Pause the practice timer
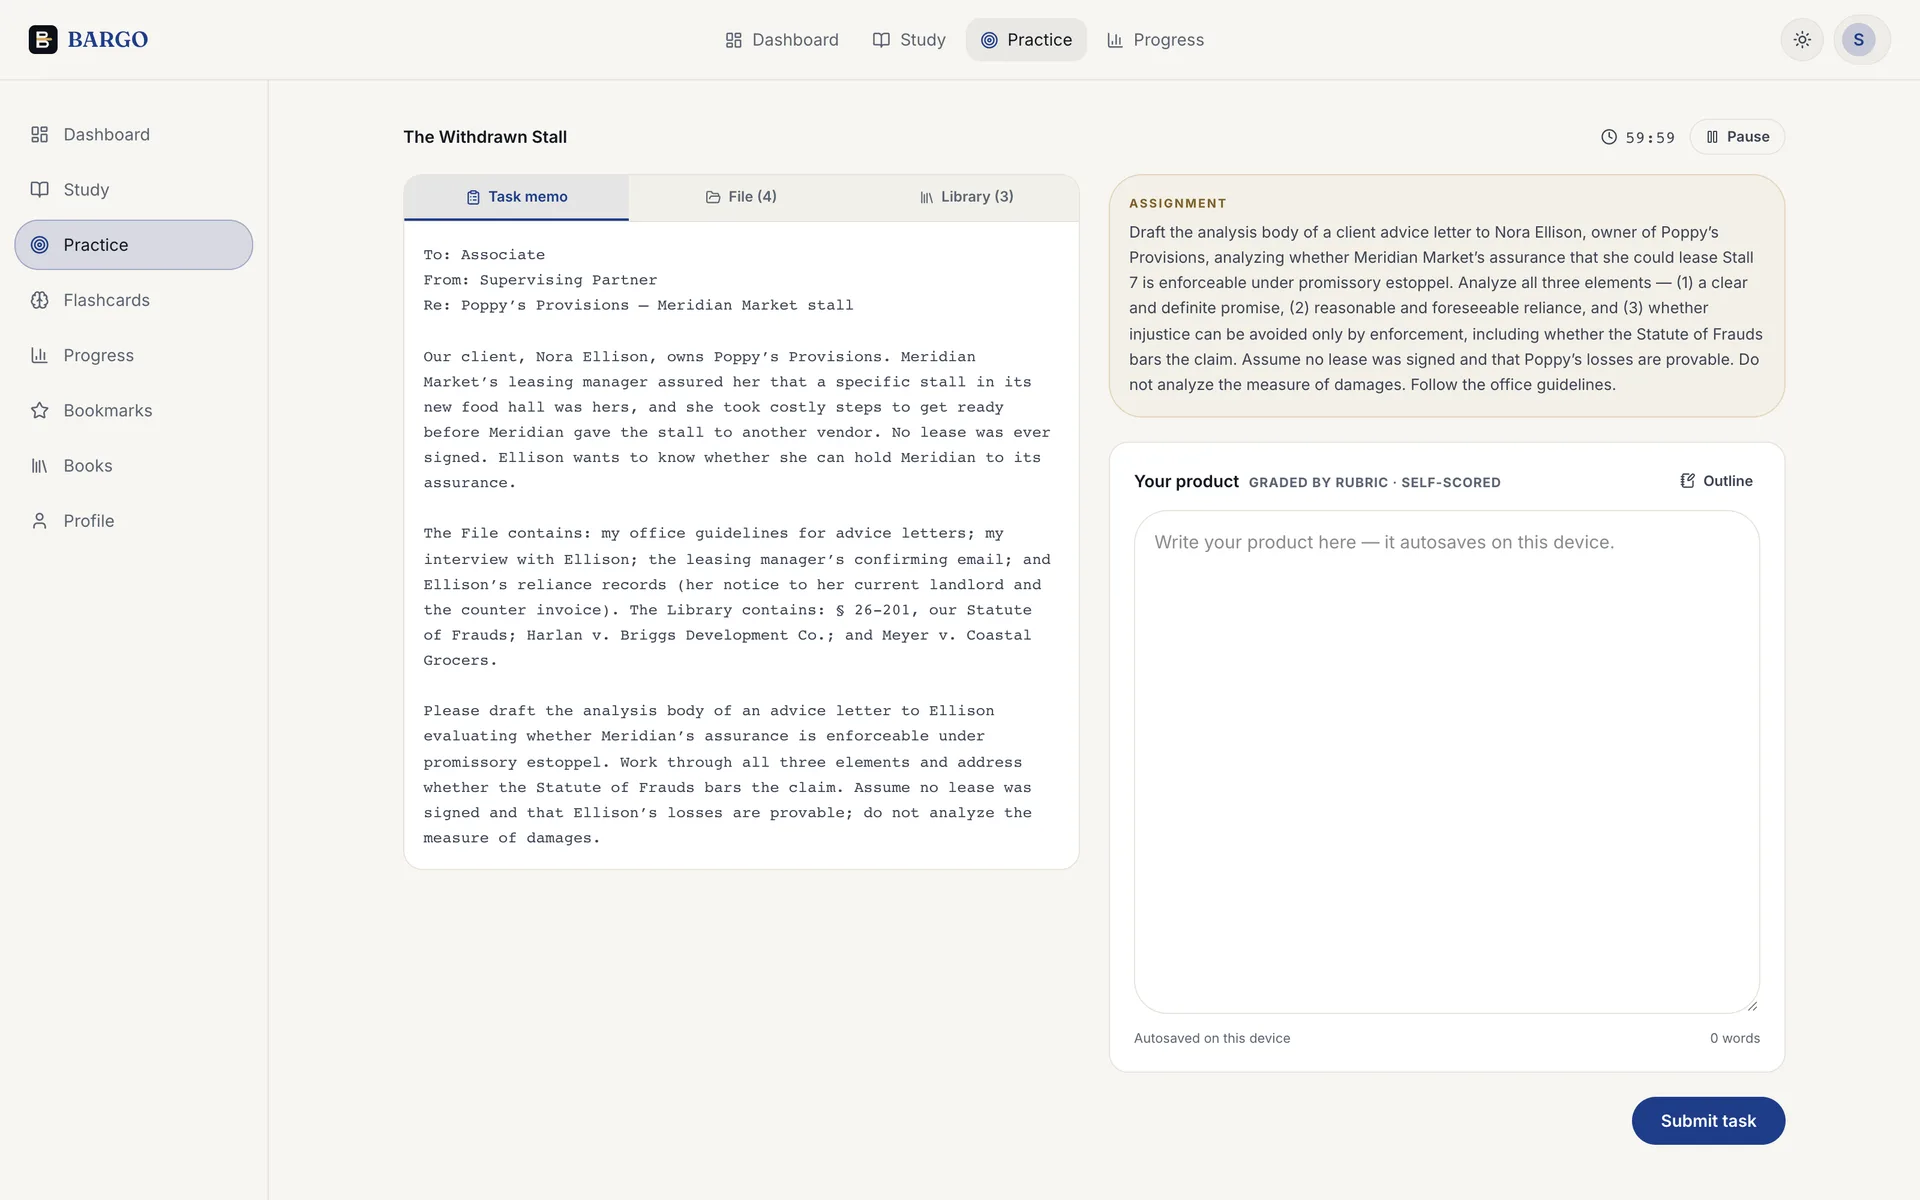 point(1737,137)
